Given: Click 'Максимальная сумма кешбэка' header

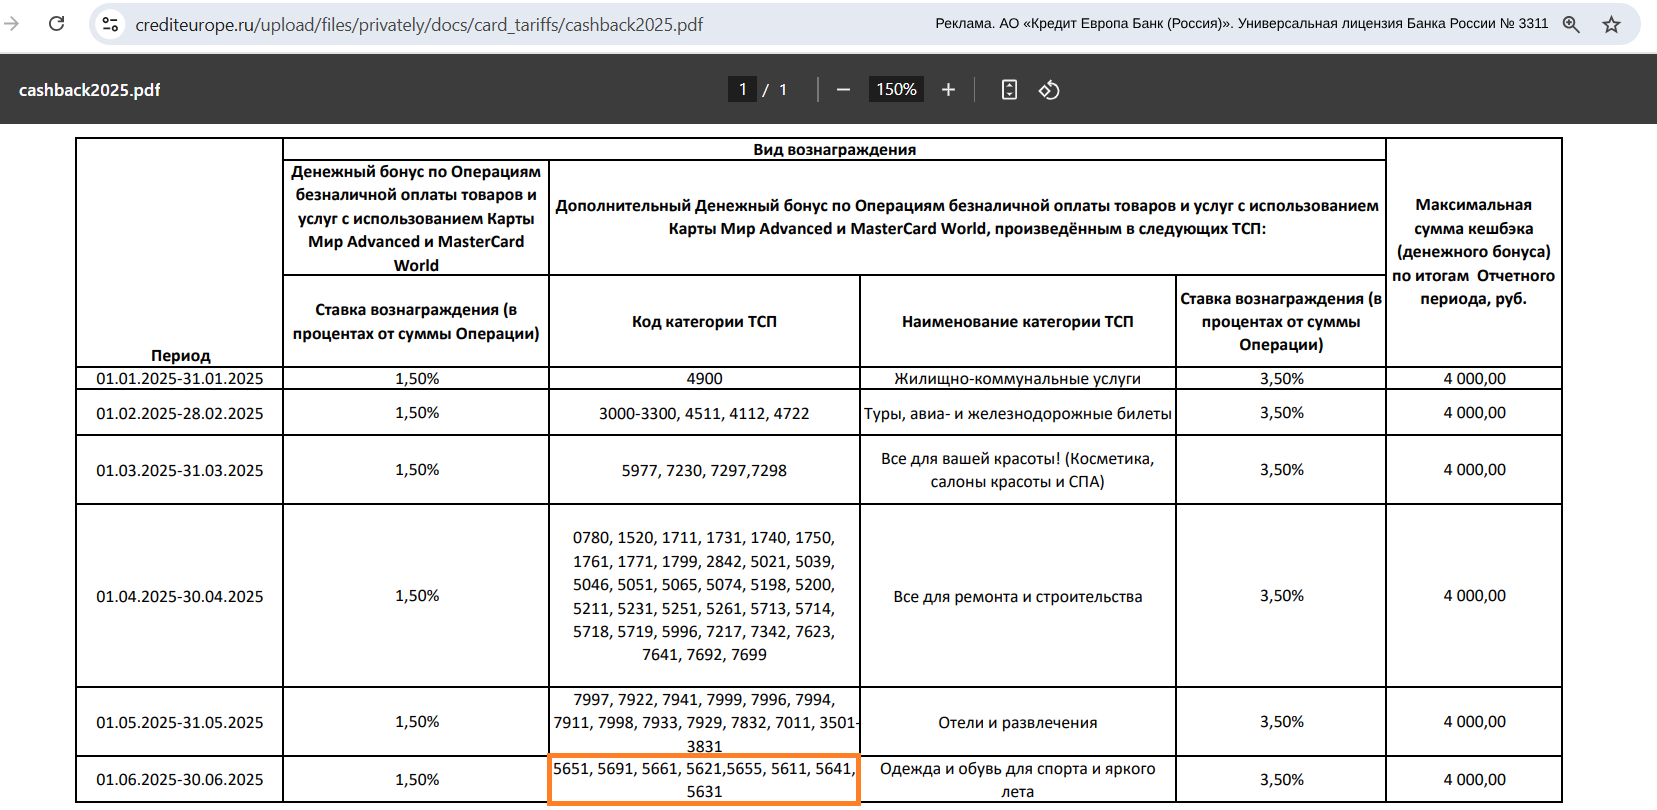Looking at the screenshot, I should [x=1474, y=252].
